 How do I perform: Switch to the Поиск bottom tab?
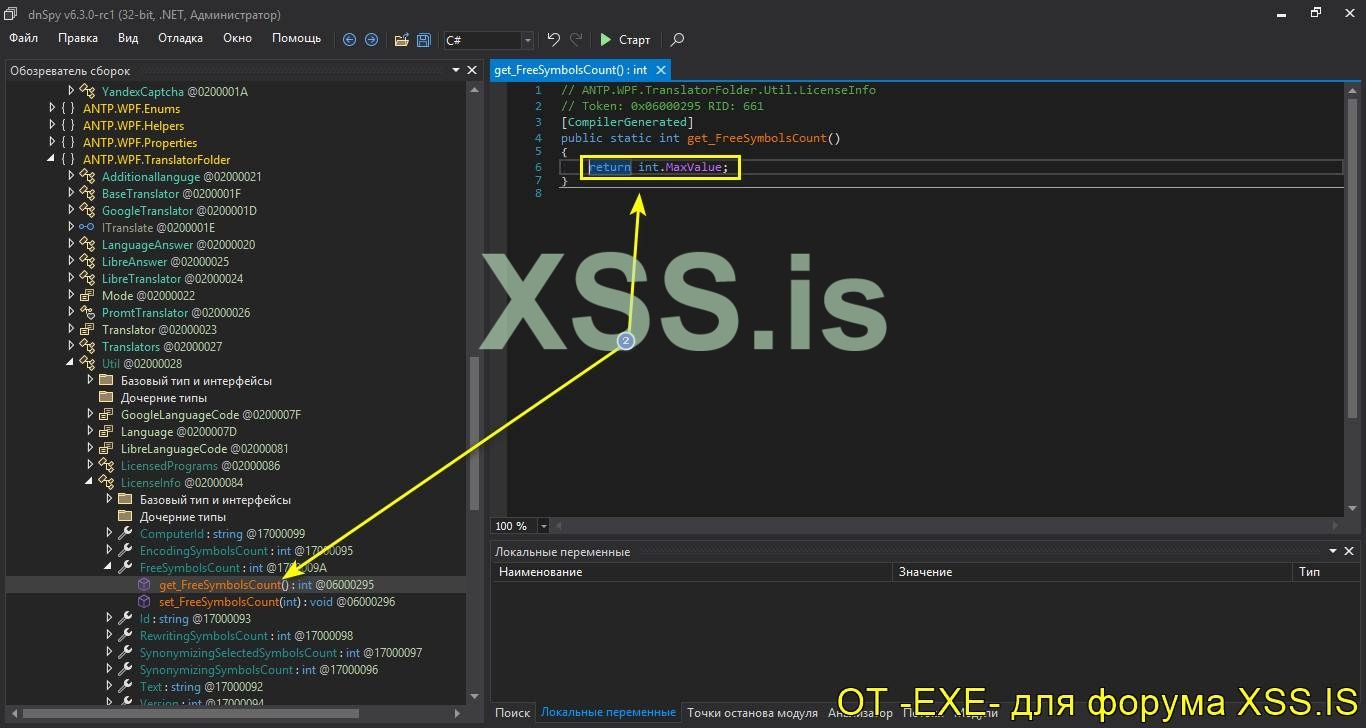tap(512, 713)
